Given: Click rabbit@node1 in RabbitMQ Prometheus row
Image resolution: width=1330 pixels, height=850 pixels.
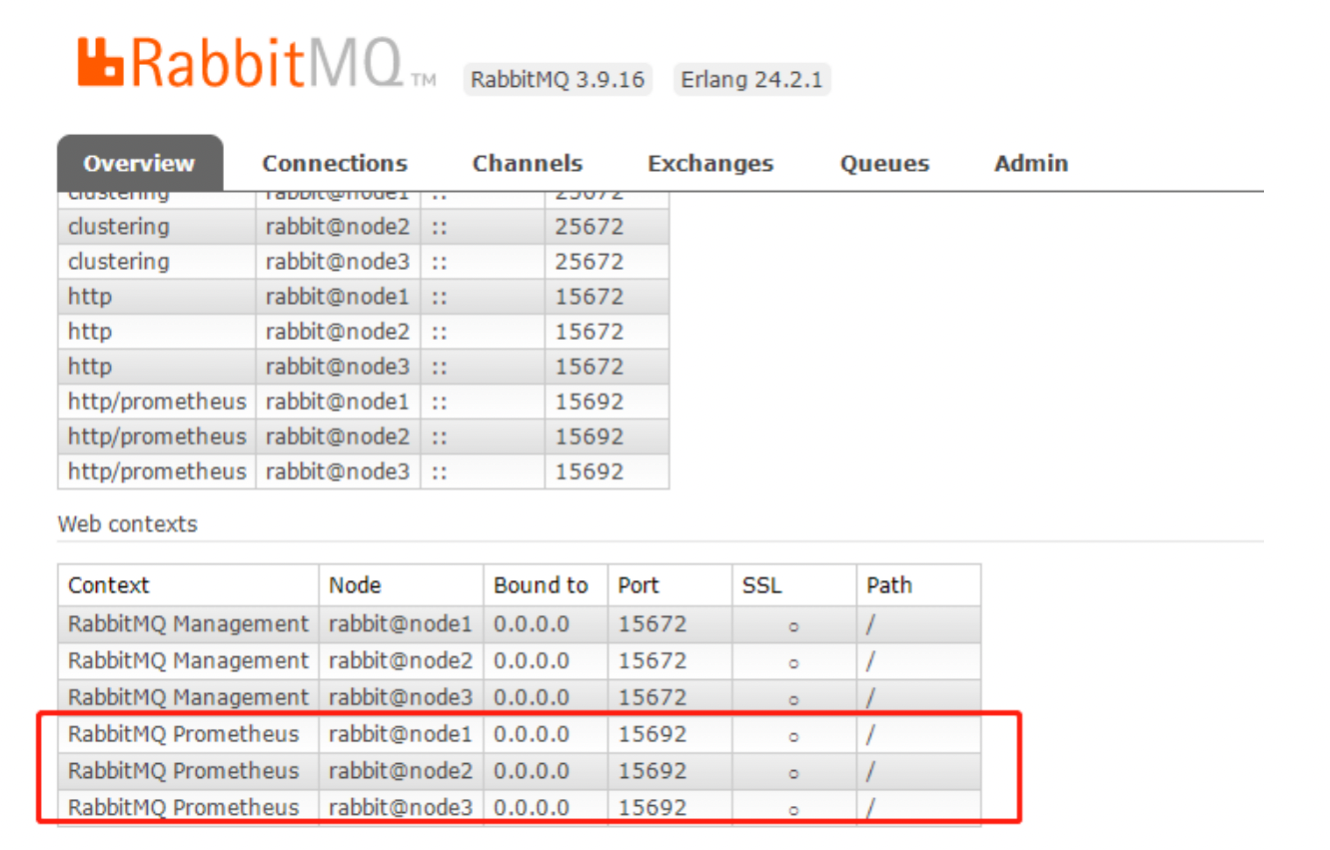Looking at the screenshot, I should pyautogui.click(x=400, y=734).
